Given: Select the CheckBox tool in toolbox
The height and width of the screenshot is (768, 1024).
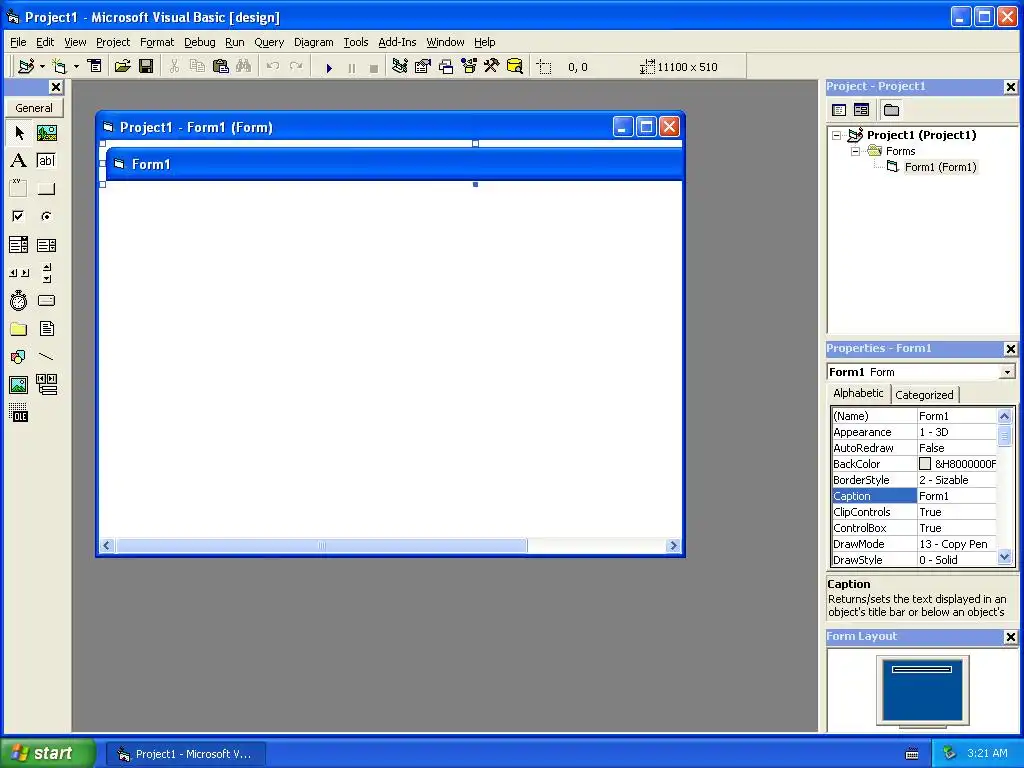Looking at the screenshot, I should [19, 216].
